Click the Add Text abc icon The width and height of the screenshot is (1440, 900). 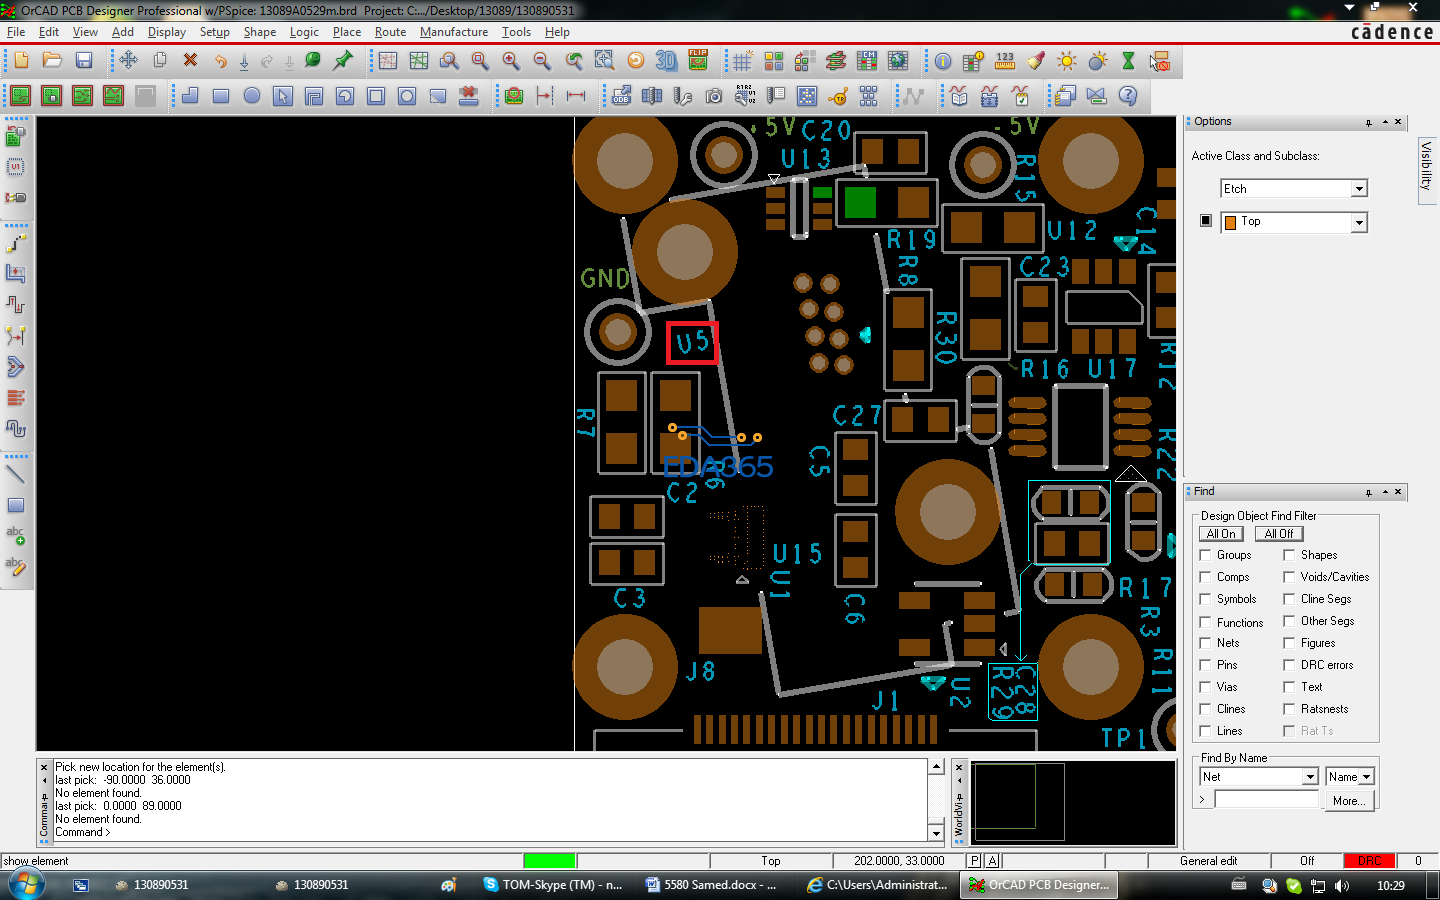(16, 536)
